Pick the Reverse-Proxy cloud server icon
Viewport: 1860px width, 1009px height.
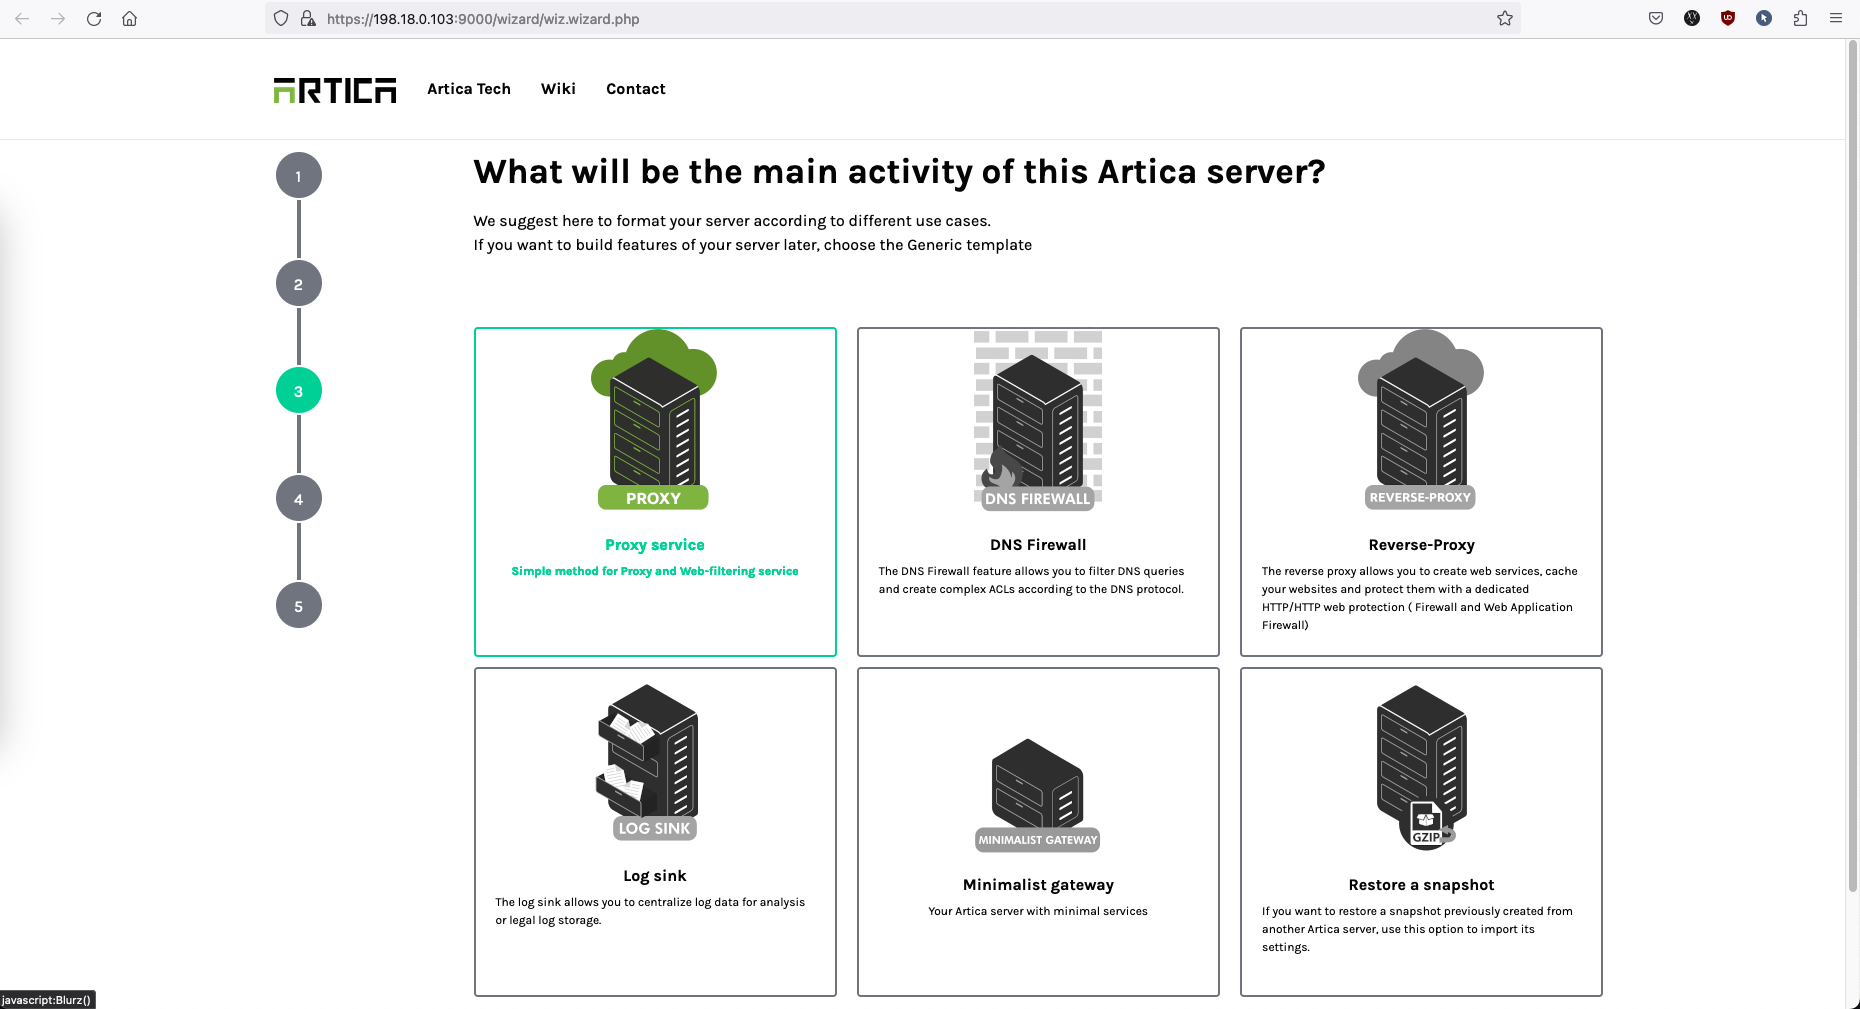coord(1421,420)
